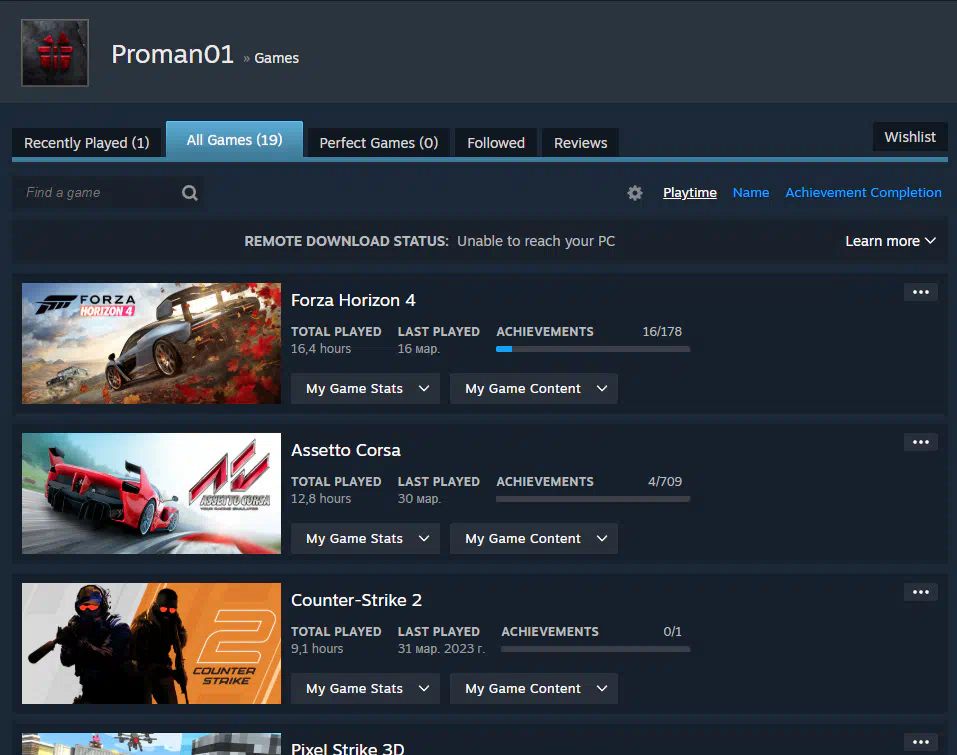Sort games by Playtime
This screenshot has width=957, height=755.
[x=690, y=193]
